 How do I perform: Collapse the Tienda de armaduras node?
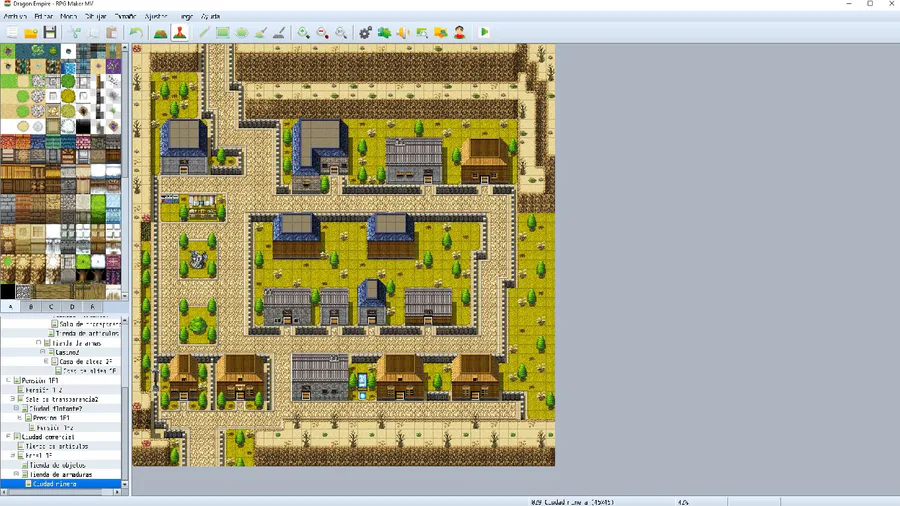[x=17, y=474]
